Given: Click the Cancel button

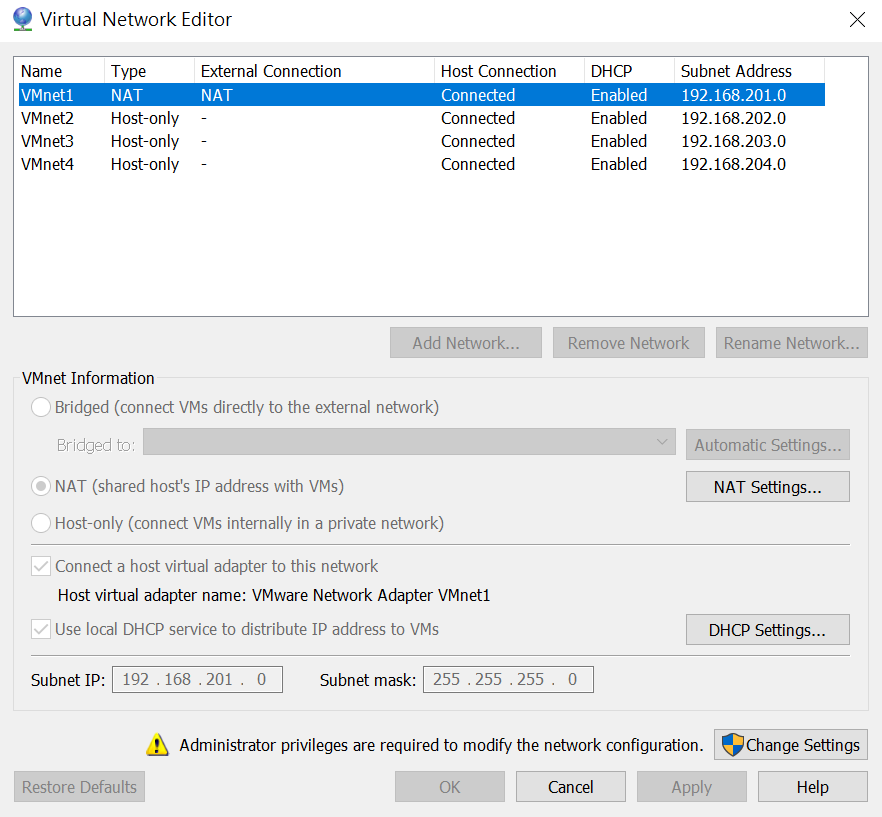Looking at the screenshot, I should [570, 787].
